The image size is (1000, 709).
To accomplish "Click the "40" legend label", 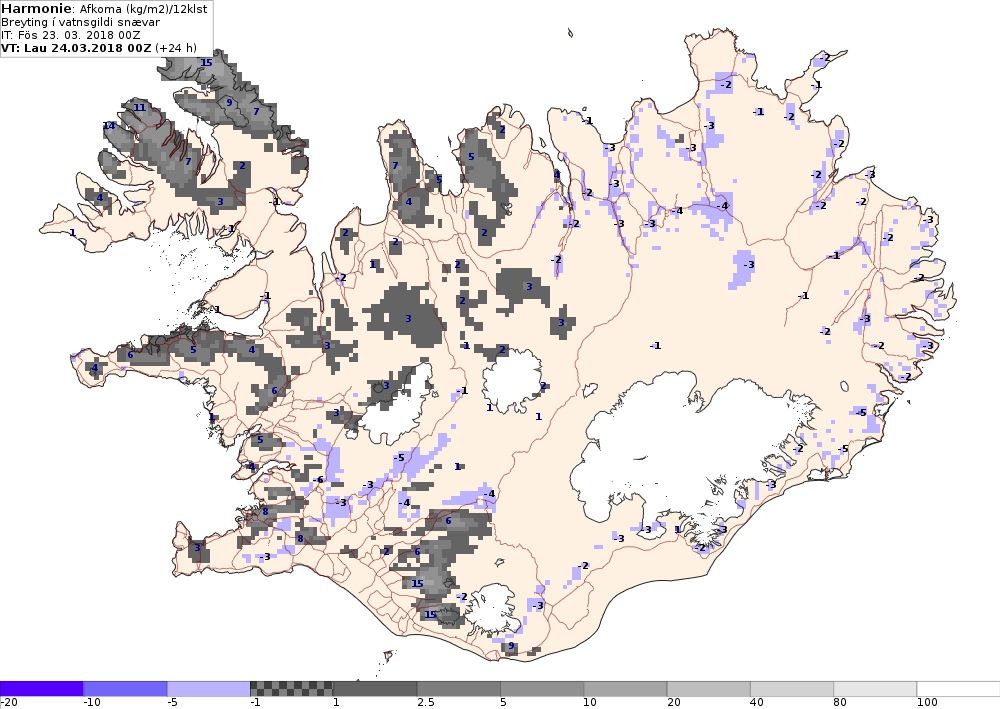I will (757, 703).
